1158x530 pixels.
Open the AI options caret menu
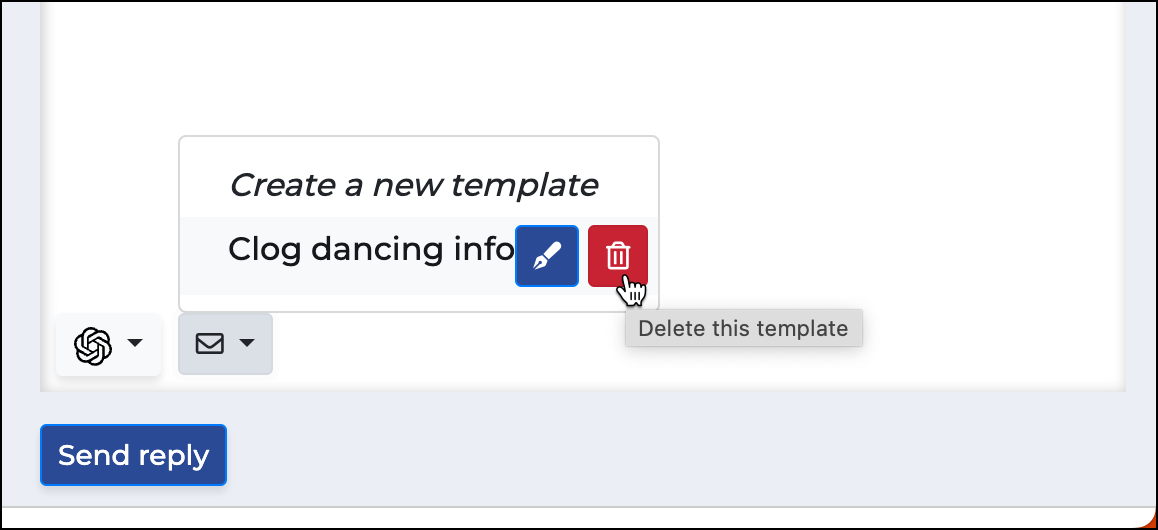coord(135,343)
